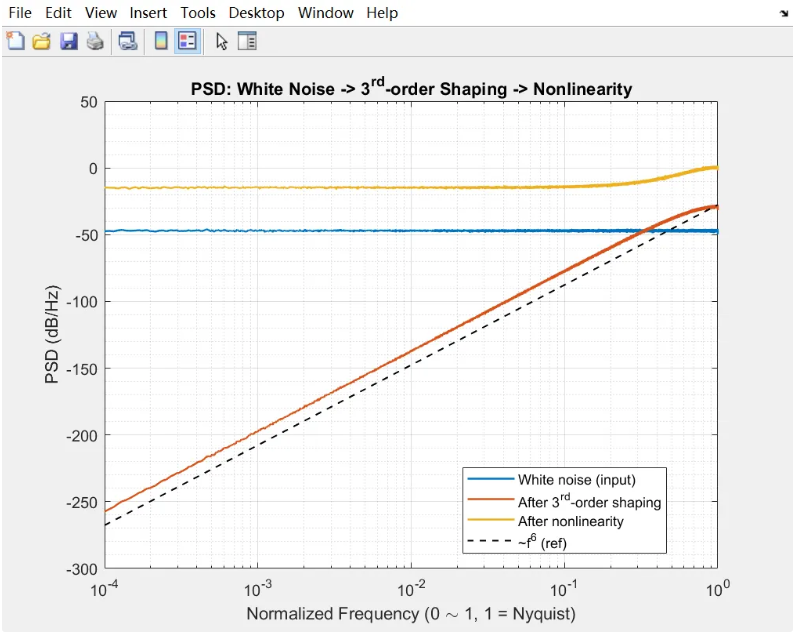
Task: Open the View menu
Action: click(101, 13)
